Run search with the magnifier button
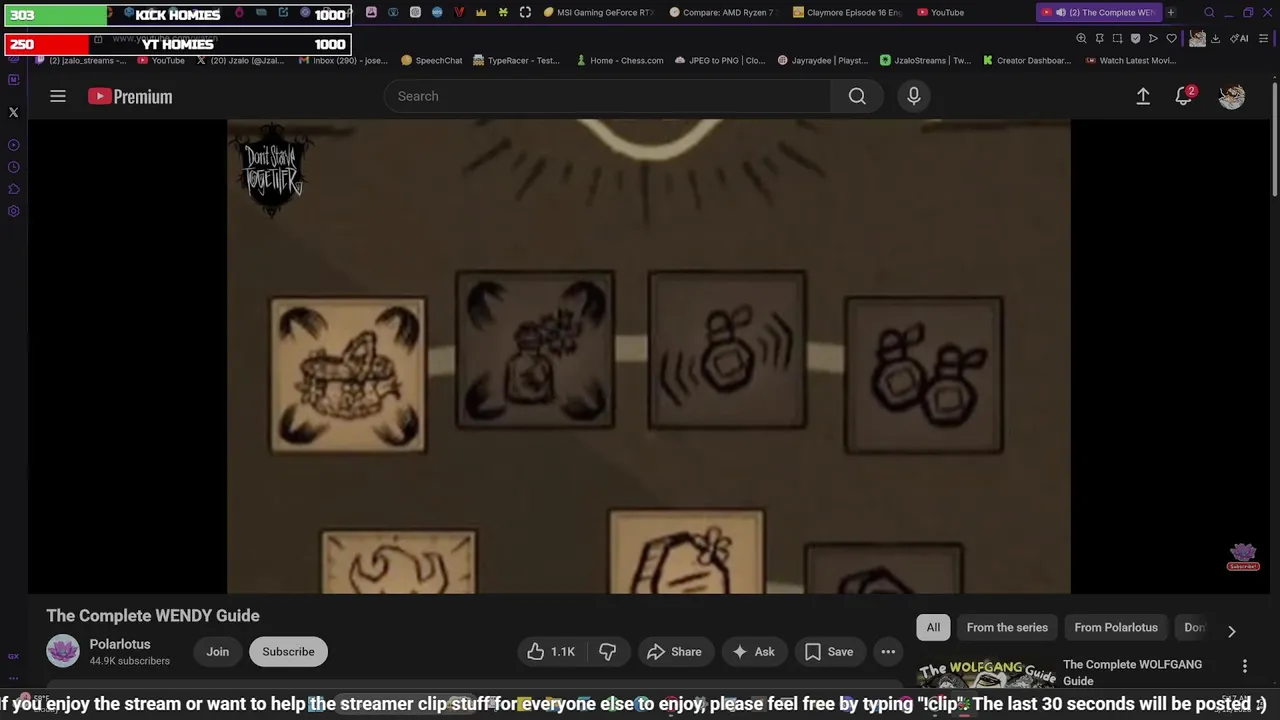This screenshot has height=720, width=1280. (x=857, y=96)
